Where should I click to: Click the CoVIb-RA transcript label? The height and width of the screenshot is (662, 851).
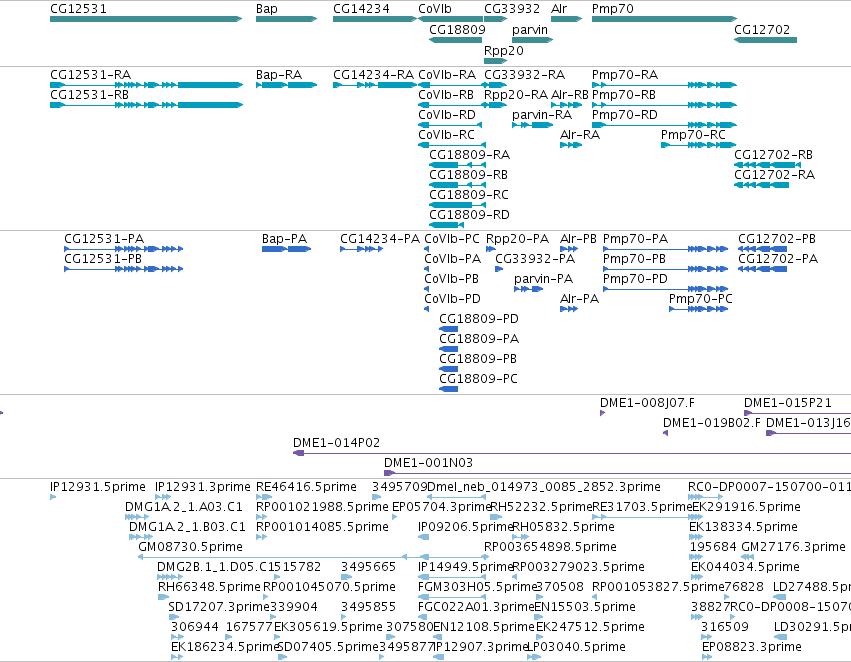pyautogui.click(x=447, y=74)
